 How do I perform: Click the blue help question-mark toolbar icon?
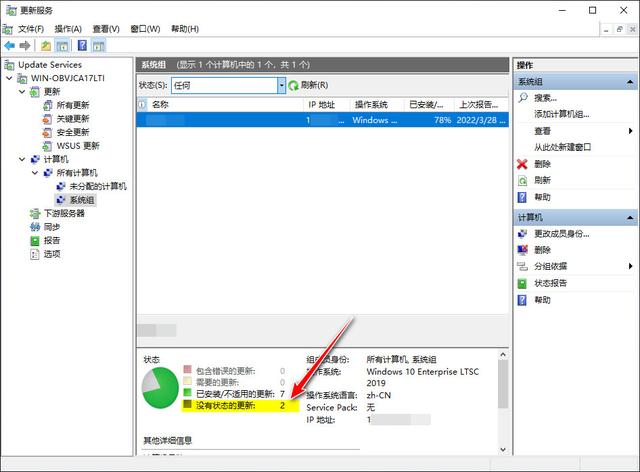82,46
